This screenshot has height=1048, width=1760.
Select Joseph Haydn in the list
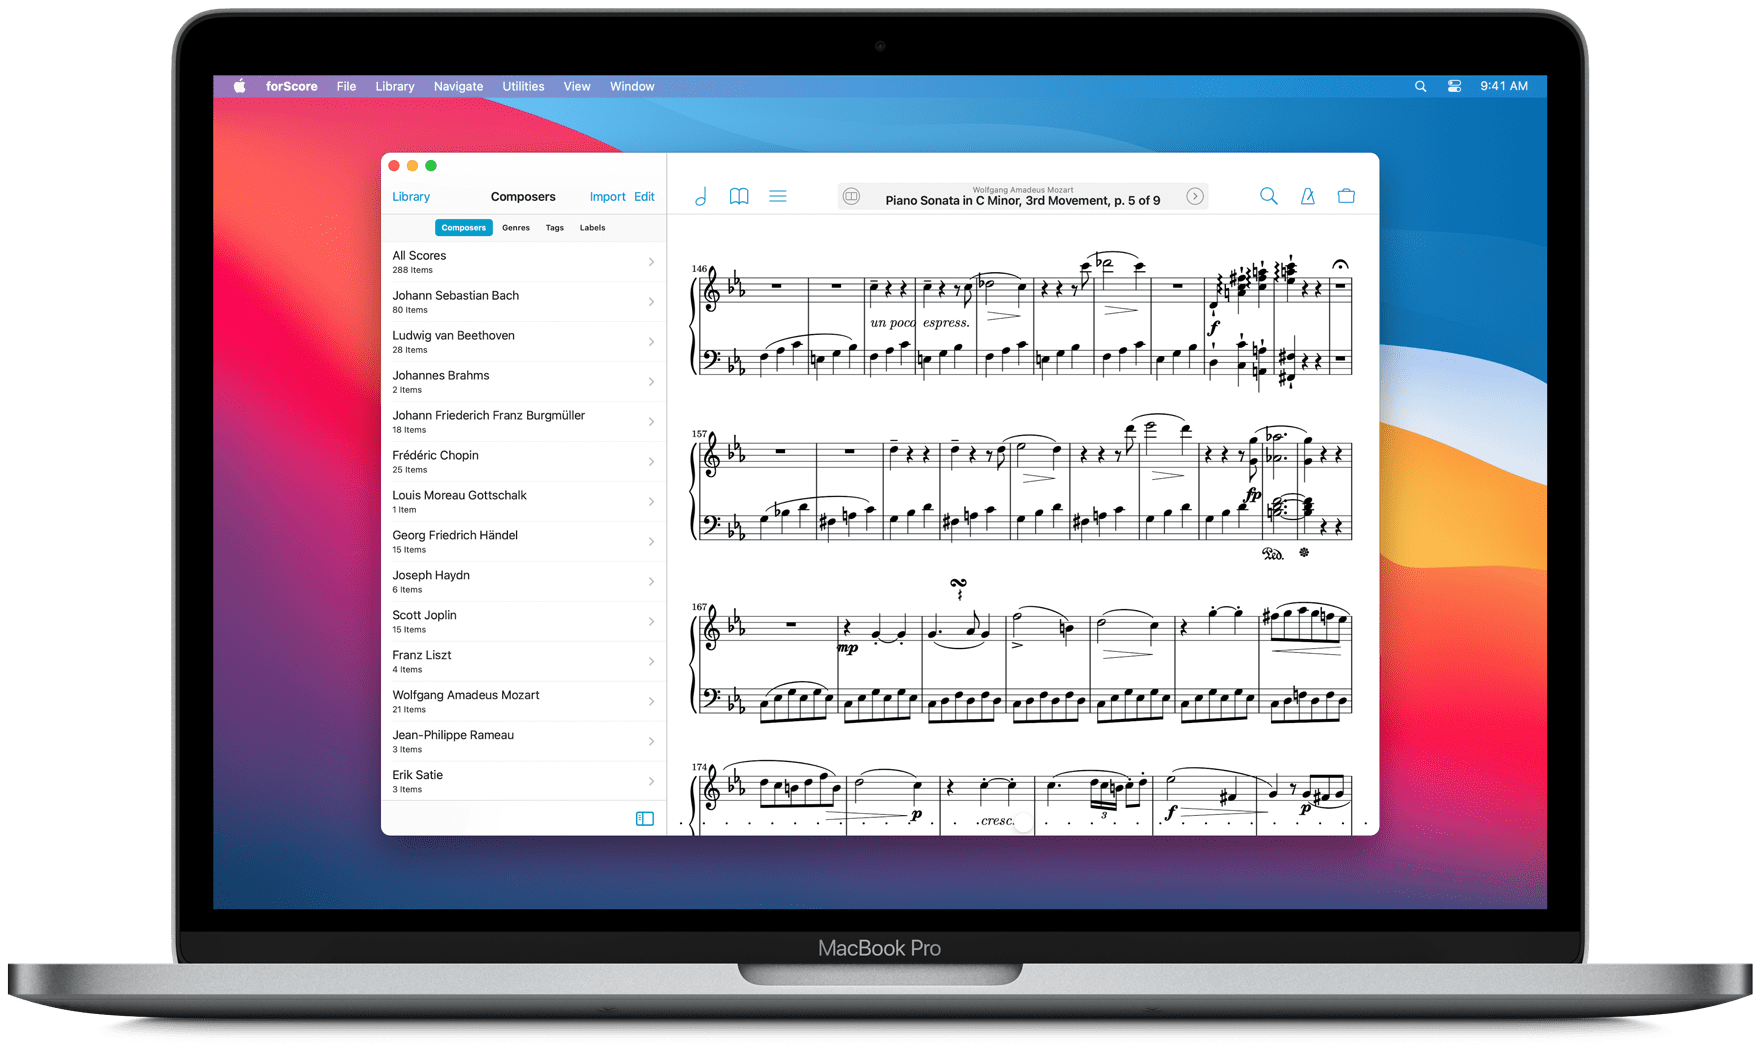[x=523, y=582]
